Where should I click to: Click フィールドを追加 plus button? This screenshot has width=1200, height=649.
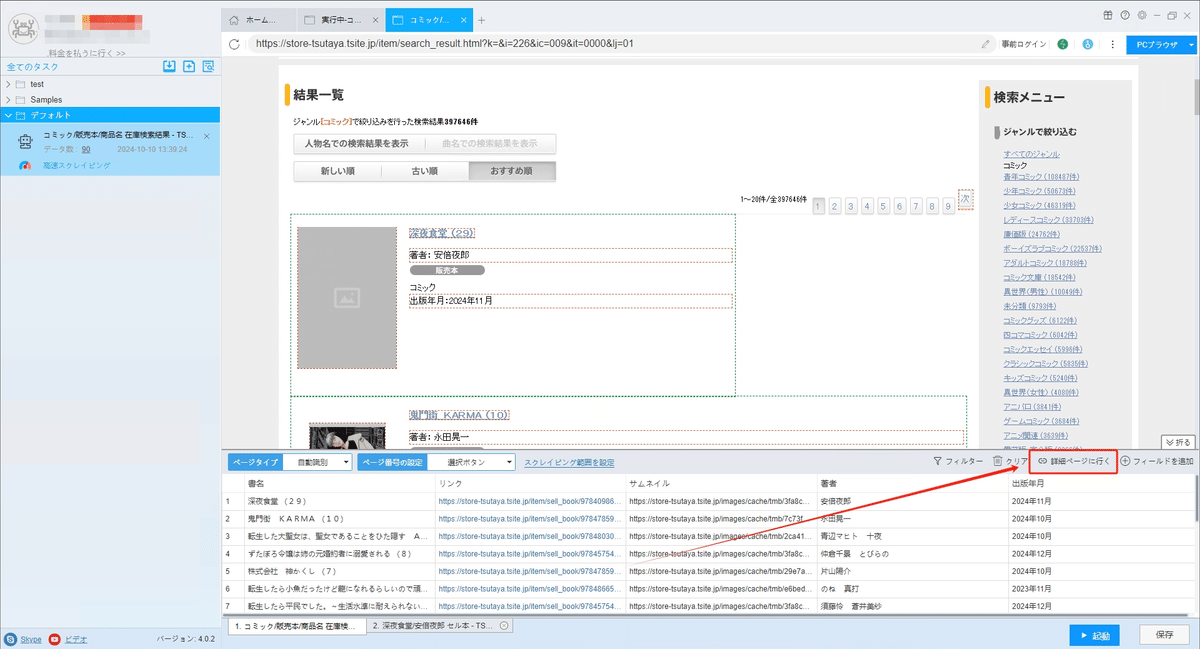pos(1157,461)
